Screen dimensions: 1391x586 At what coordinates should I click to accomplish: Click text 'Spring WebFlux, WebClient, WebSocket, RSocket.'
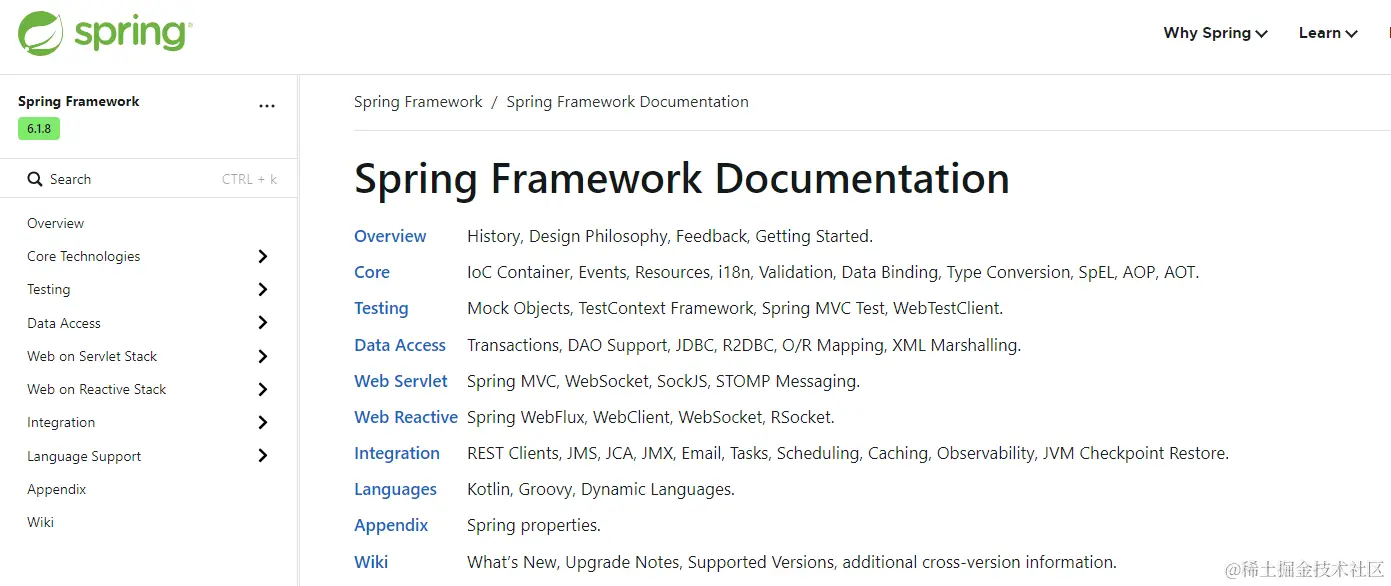pos(651,417)
